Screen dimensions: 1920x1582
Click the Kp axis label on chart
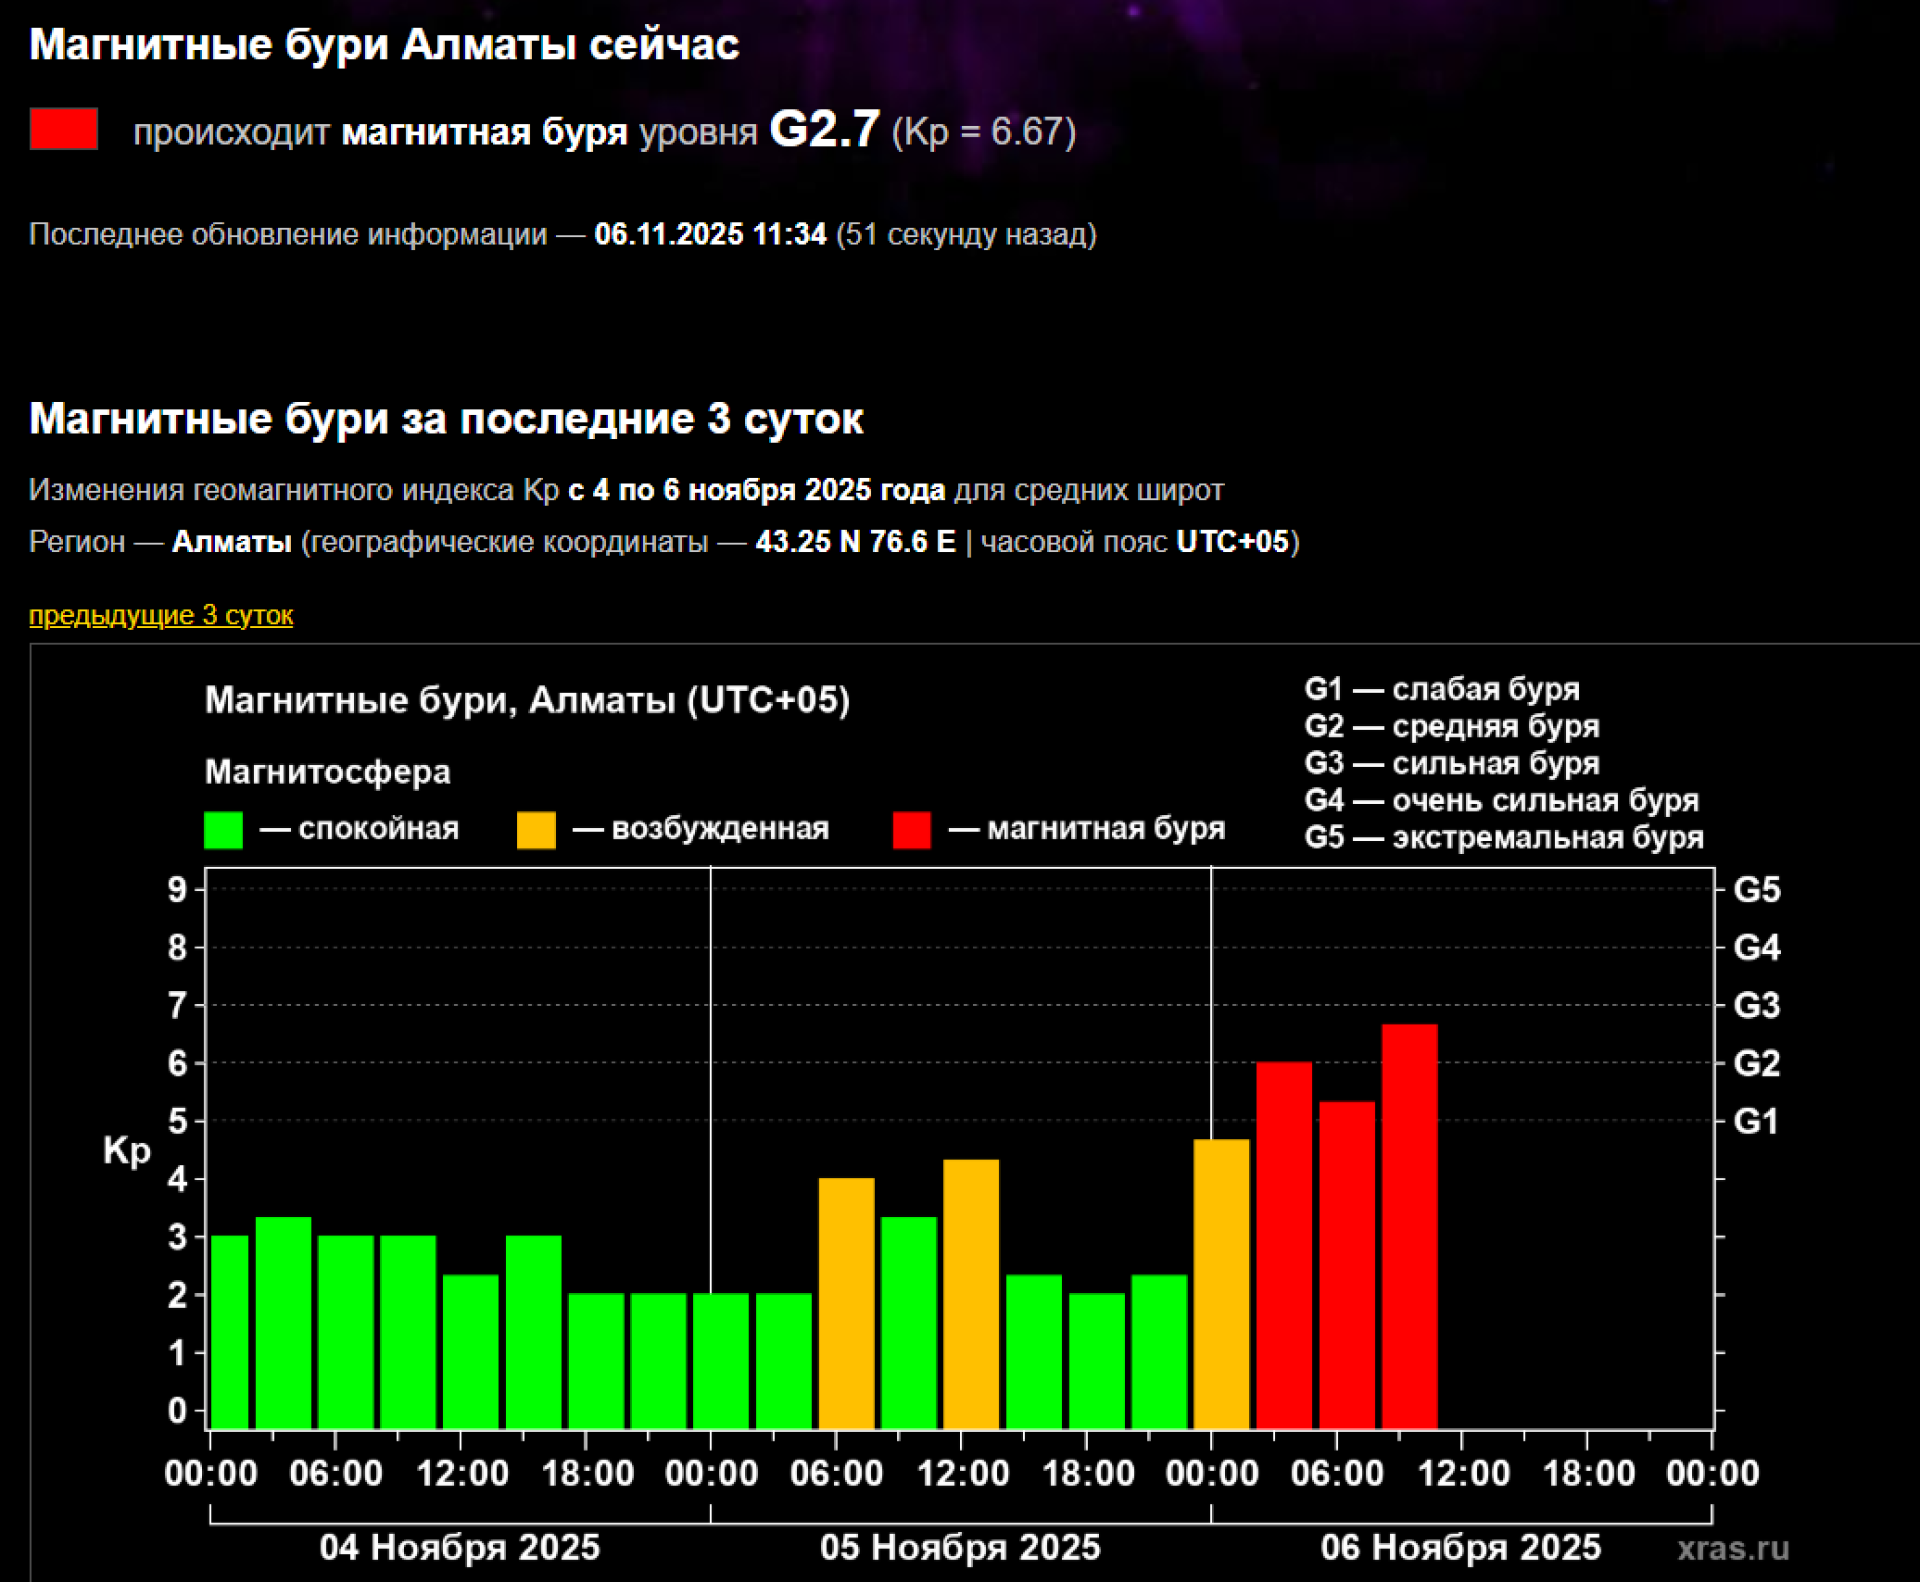coord(127,1150)
